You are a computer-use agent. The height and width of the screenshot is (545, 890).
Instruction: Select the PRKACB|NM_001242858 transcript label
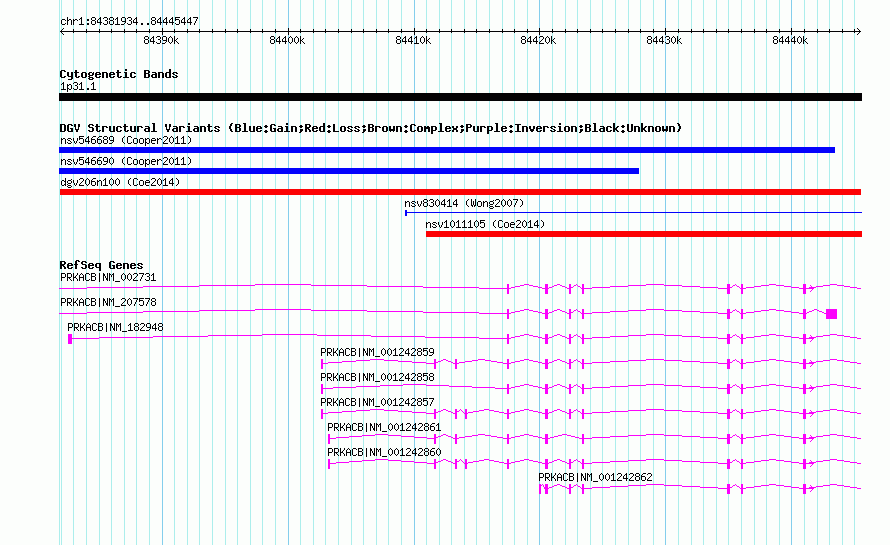tap(377, 378)
